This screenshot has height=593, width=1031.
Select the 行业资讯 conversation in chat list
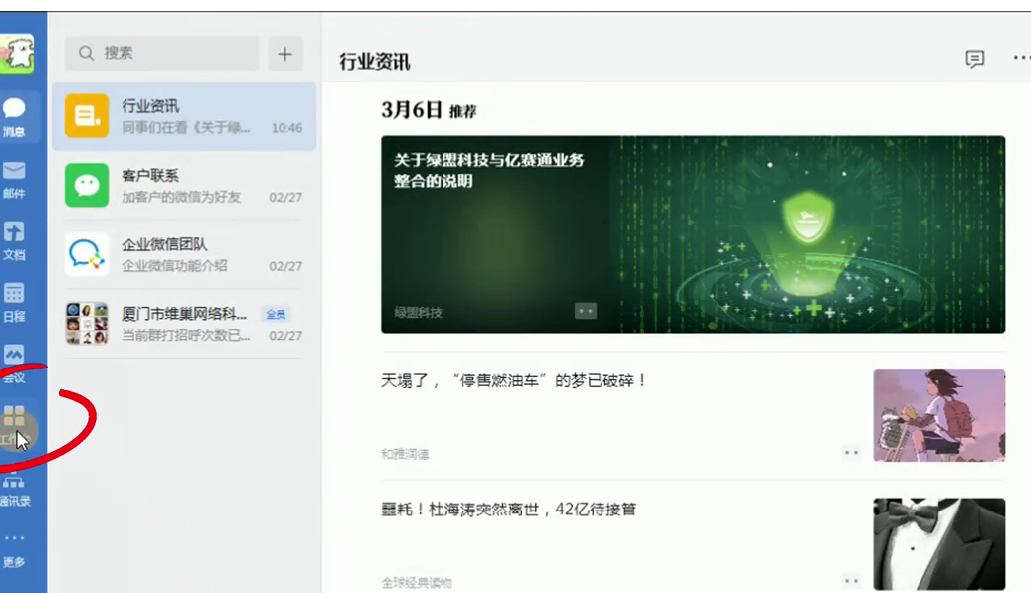point(184,116)
